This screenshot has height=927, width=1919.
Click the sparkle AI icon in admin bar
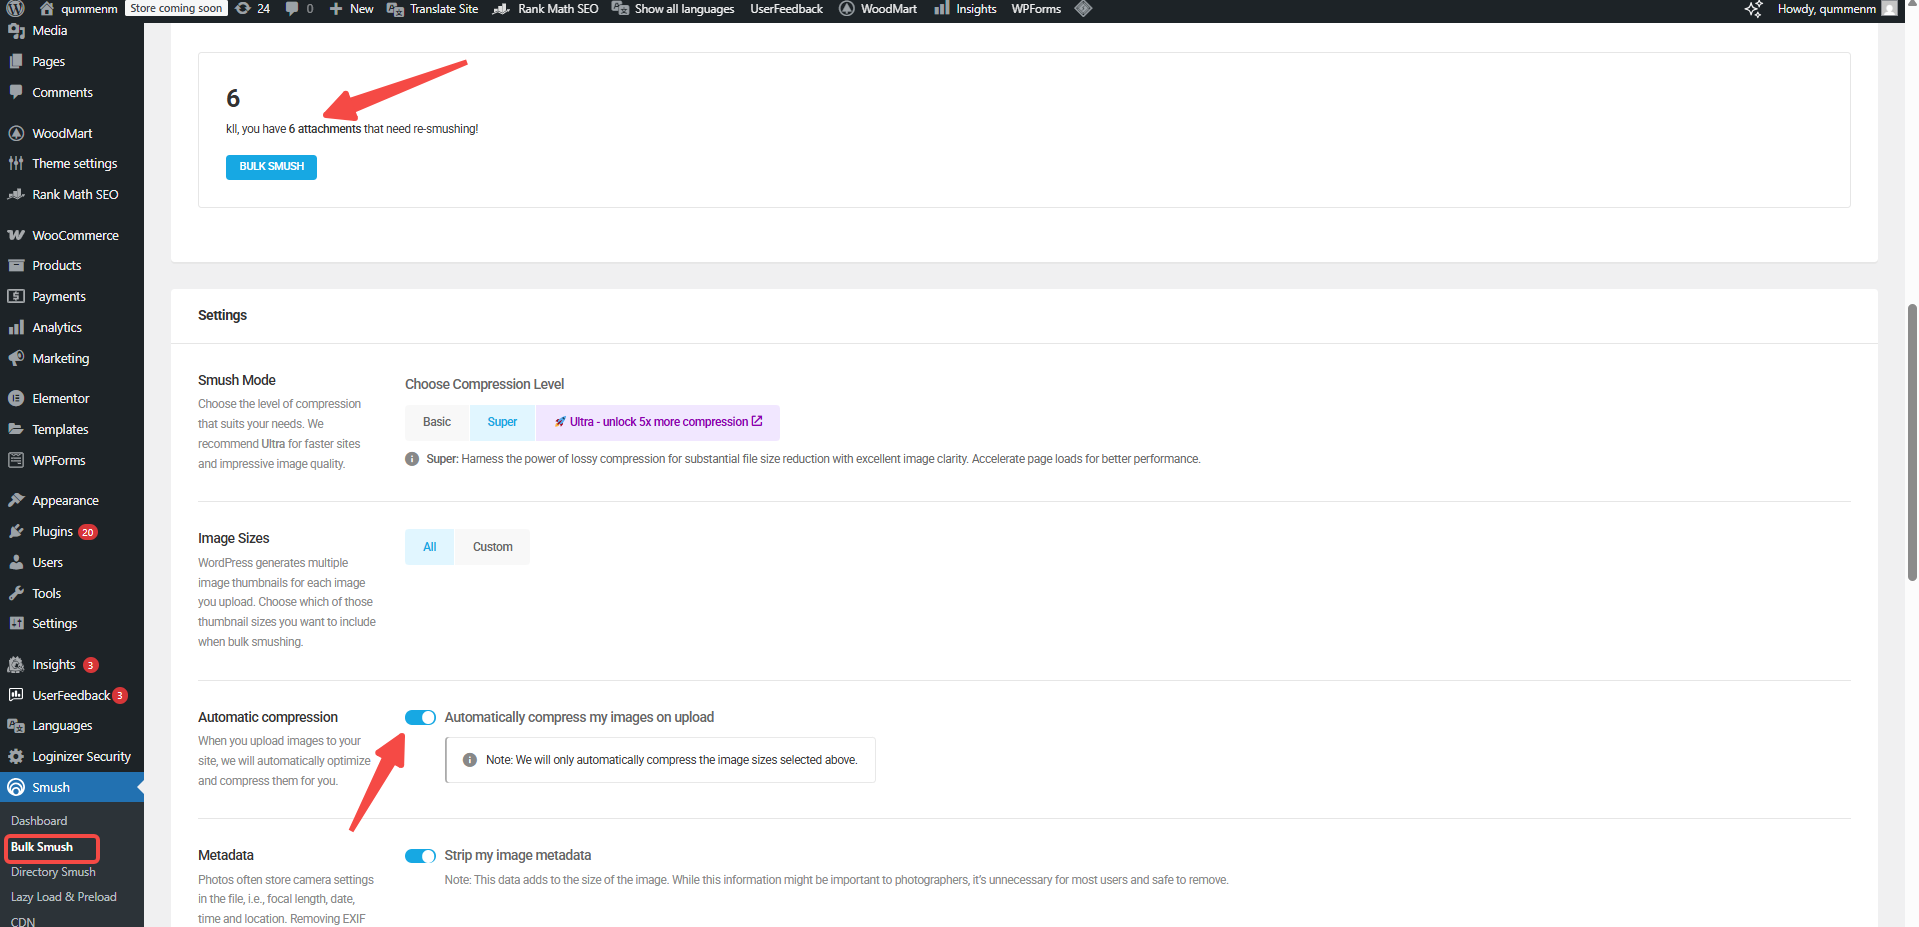click(1753, 9)
